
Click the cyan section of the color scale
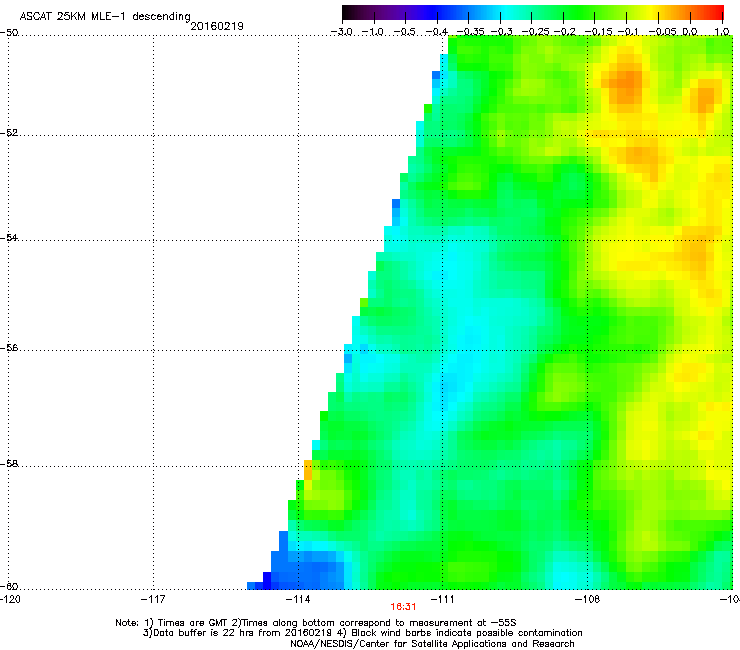click(507, 13)
